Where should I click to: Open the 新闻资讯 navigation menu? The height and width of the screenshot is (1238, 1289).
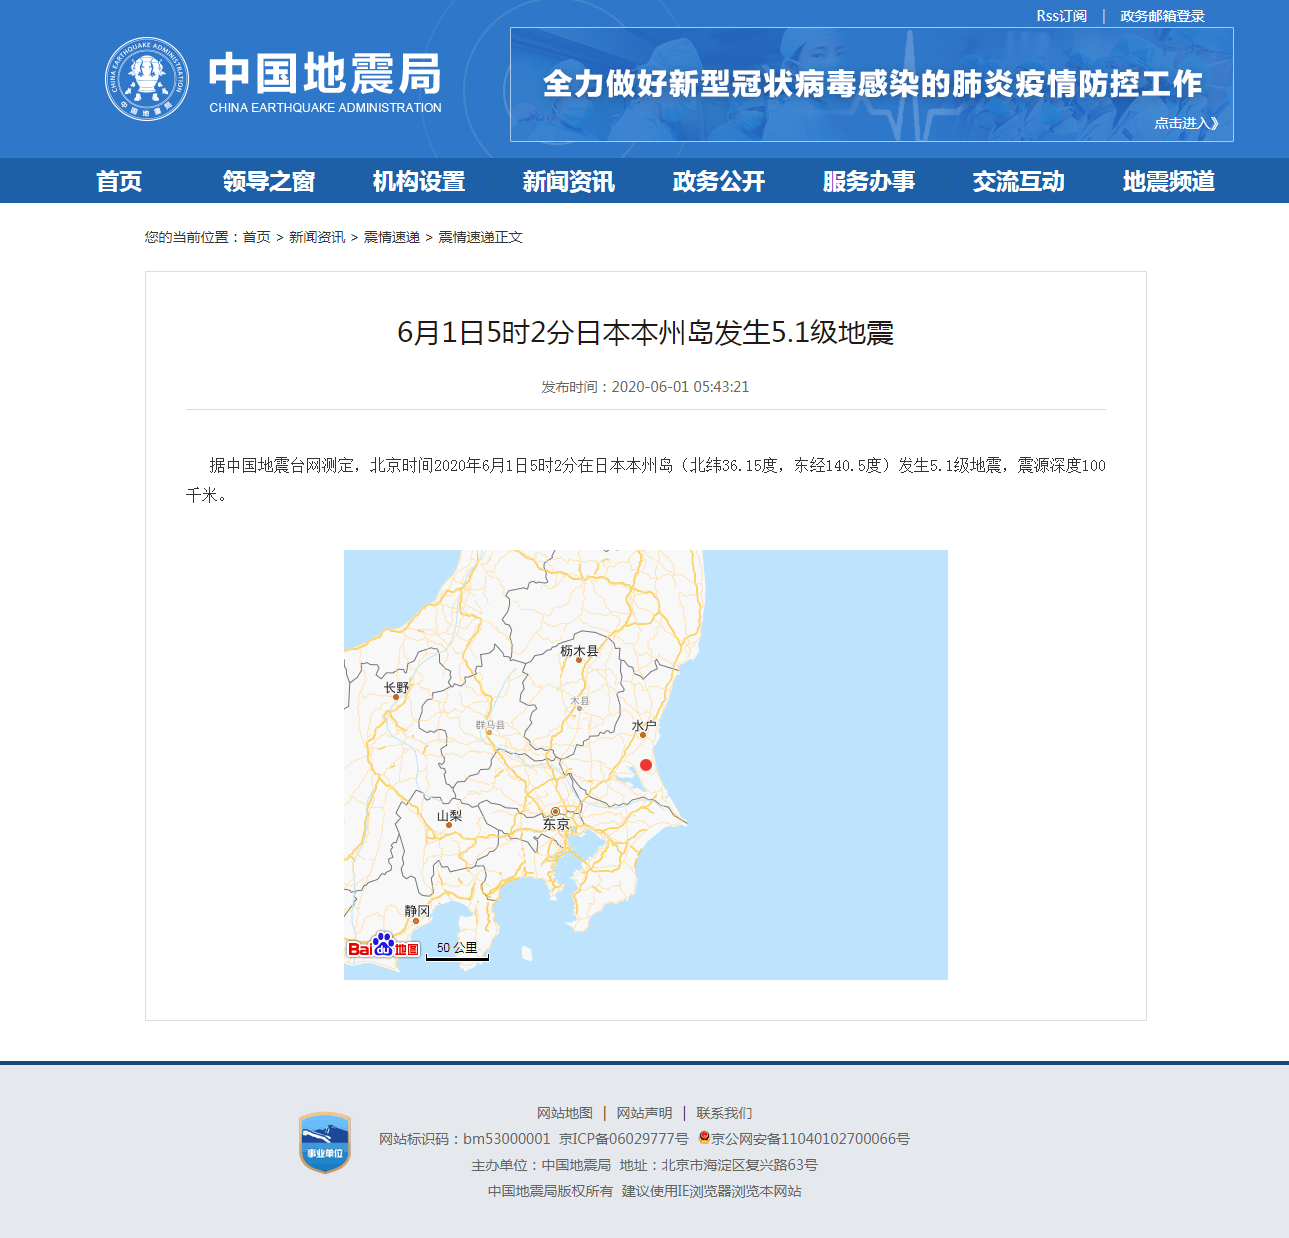[x=568, y=181]
